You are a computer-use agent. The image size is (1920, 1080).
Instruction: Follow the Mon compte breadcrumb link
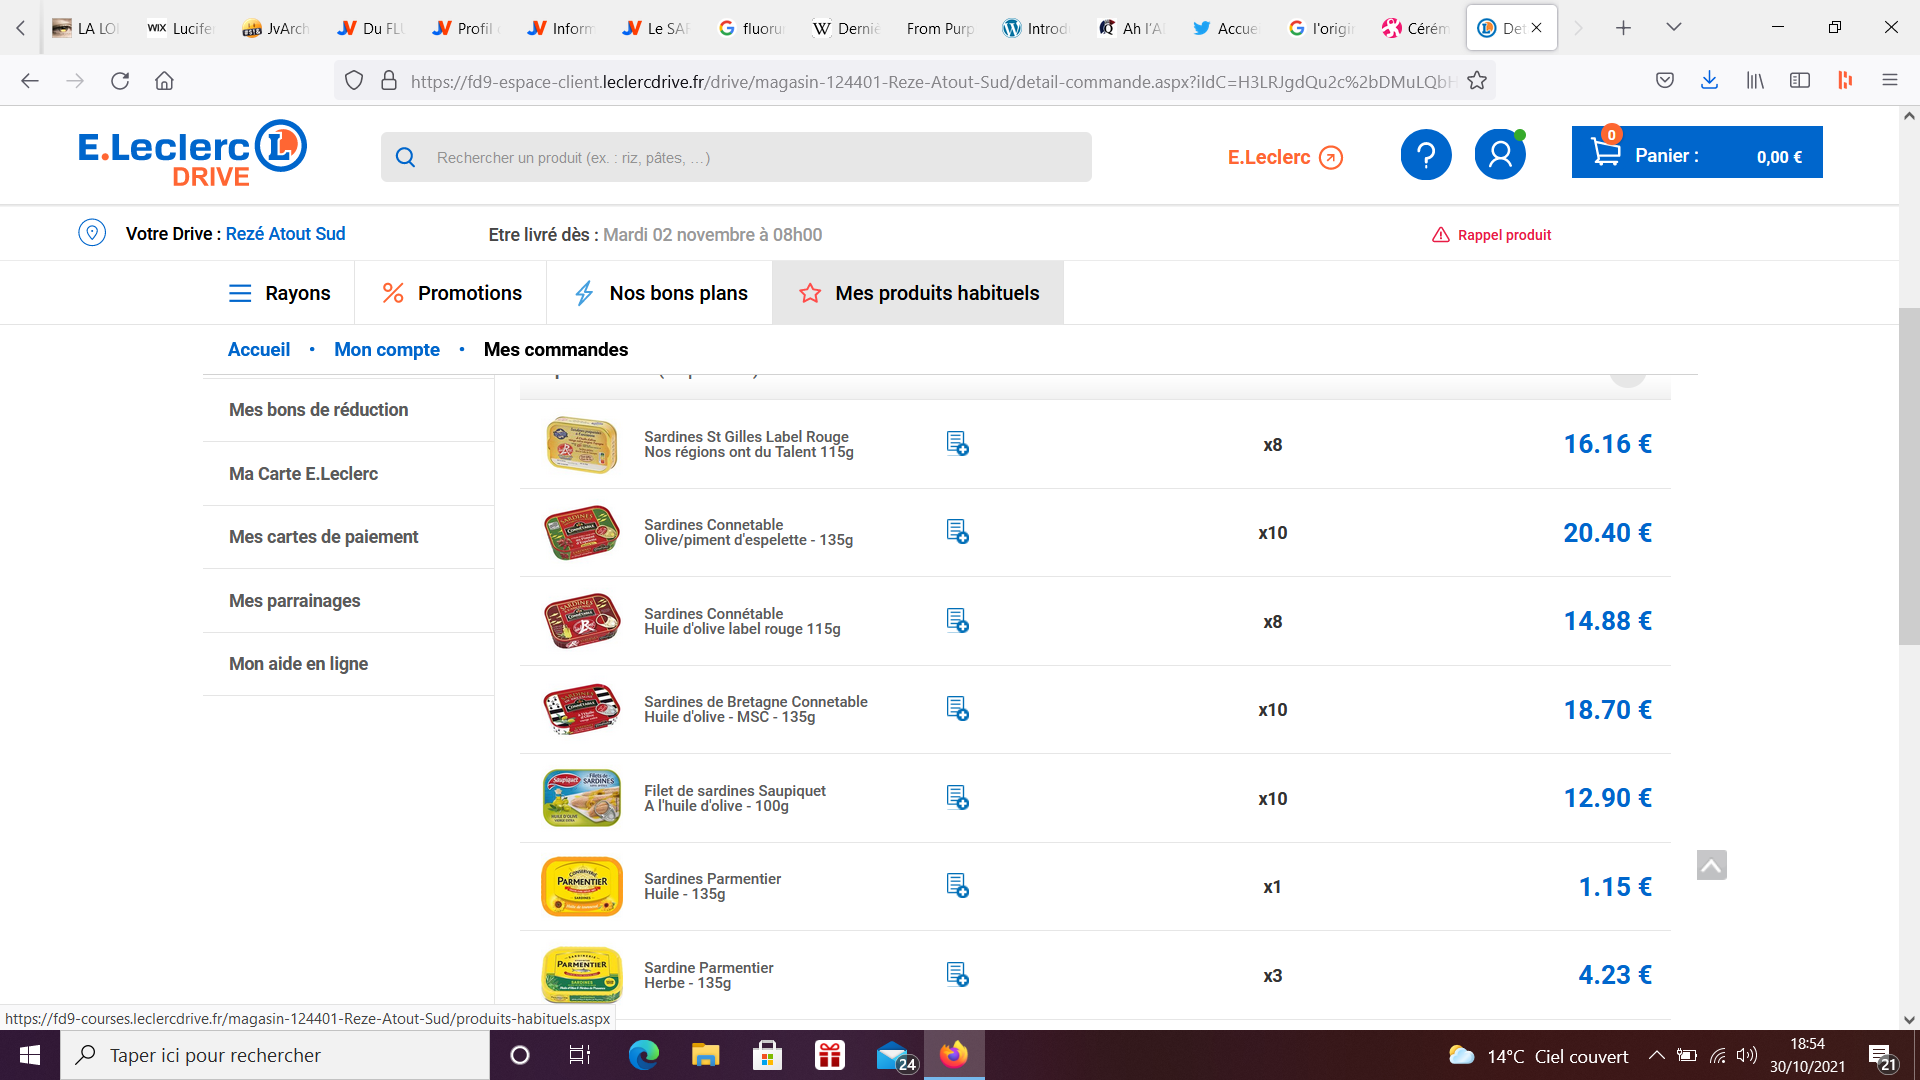pos(386,349)
